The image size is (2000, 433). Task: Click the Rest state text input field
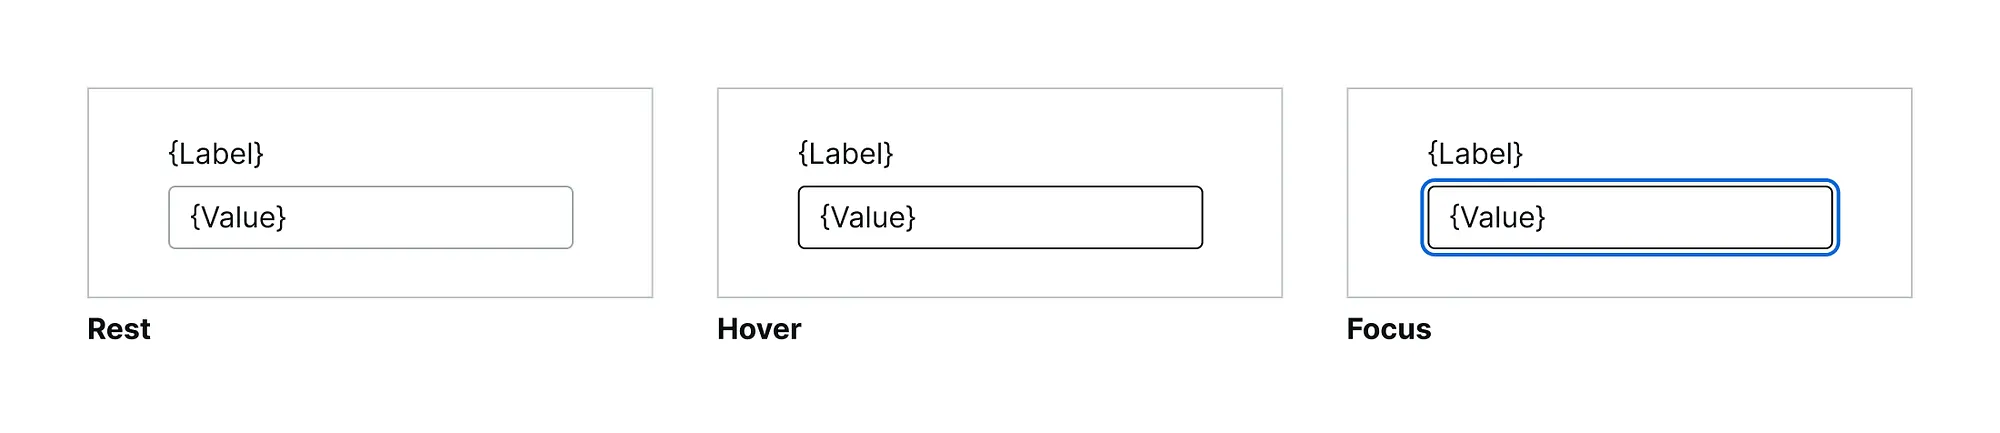point(370,217)
